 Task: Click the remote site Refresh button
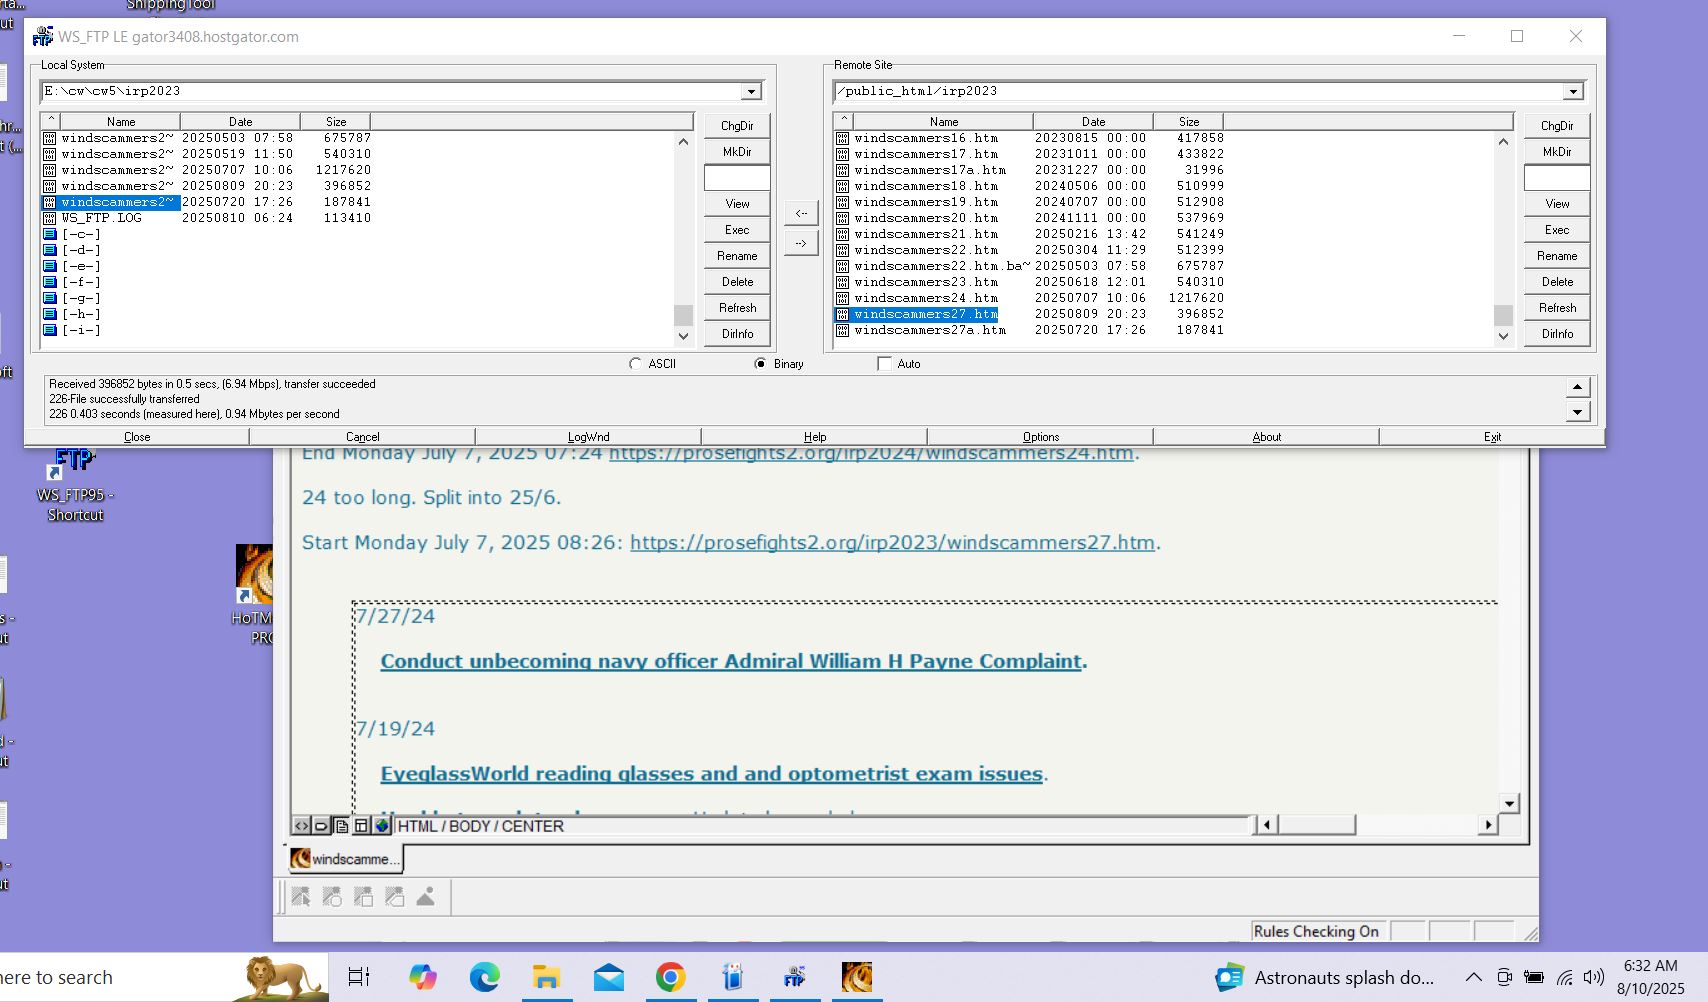pyautogui.click(x=1557, y=308)
